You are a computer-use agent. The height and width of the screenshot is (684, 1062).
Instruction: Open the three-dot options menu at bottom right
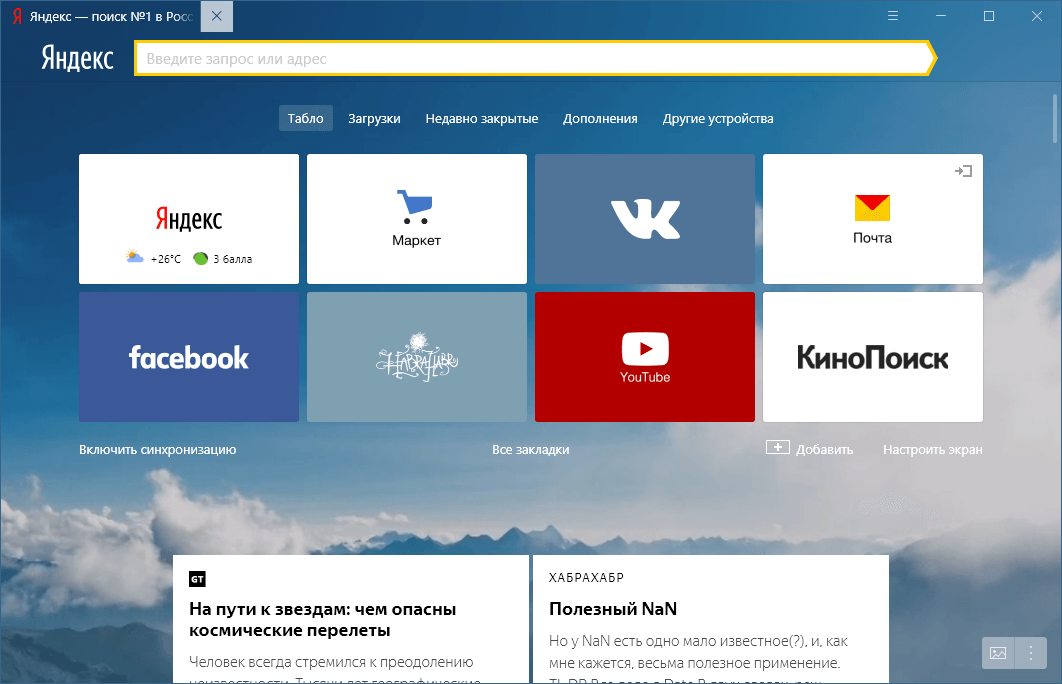[x=1030, y=653]
